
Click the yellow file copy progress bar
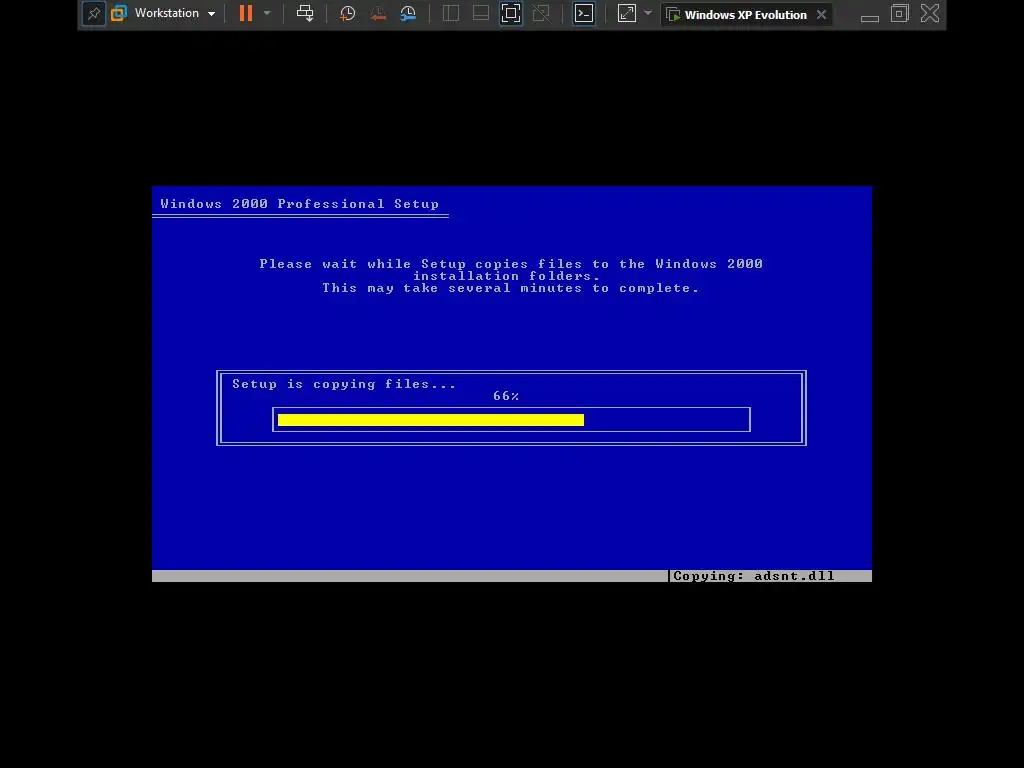[430, 420]
